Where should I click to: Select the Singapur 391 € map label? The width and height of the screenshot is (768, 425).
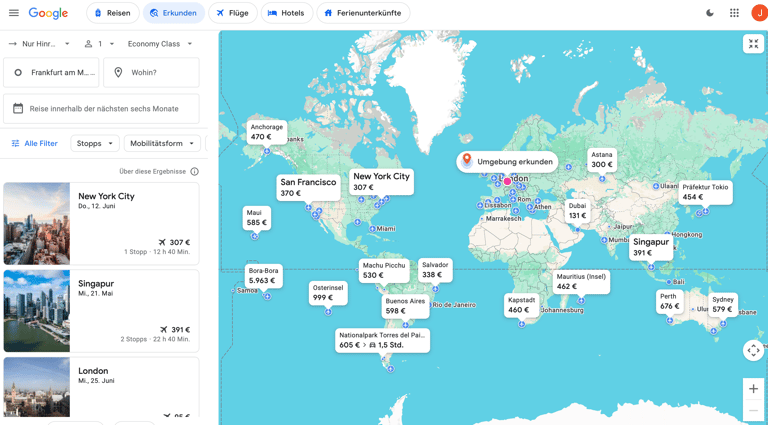[651, 248]
